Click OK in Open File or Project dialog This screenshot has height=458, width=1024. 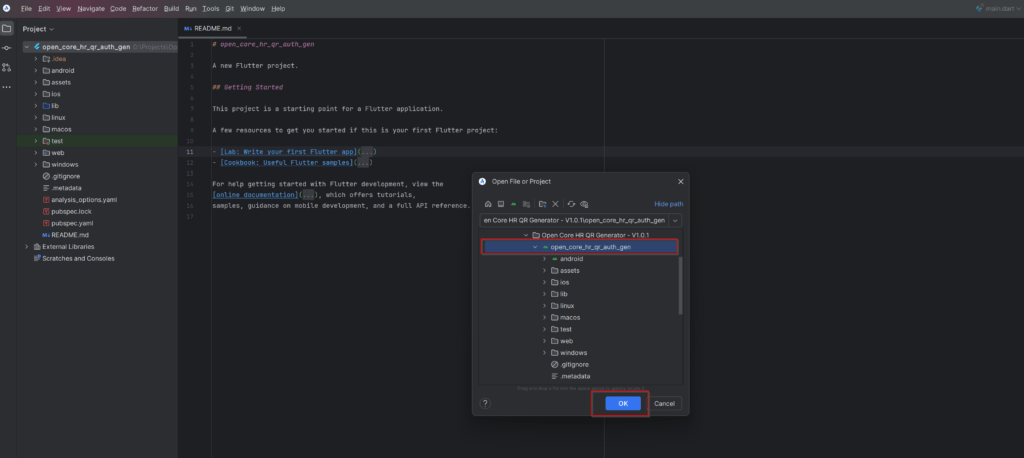point(622,403)
